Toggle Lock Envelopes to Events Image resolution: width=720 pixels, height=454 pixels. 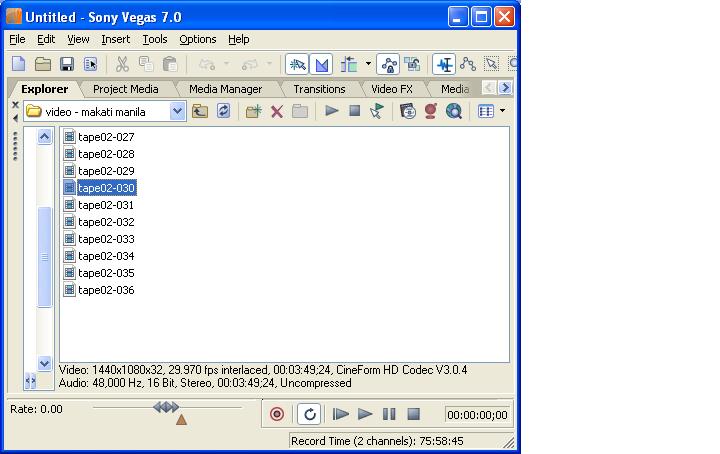(x=388, y=64)
